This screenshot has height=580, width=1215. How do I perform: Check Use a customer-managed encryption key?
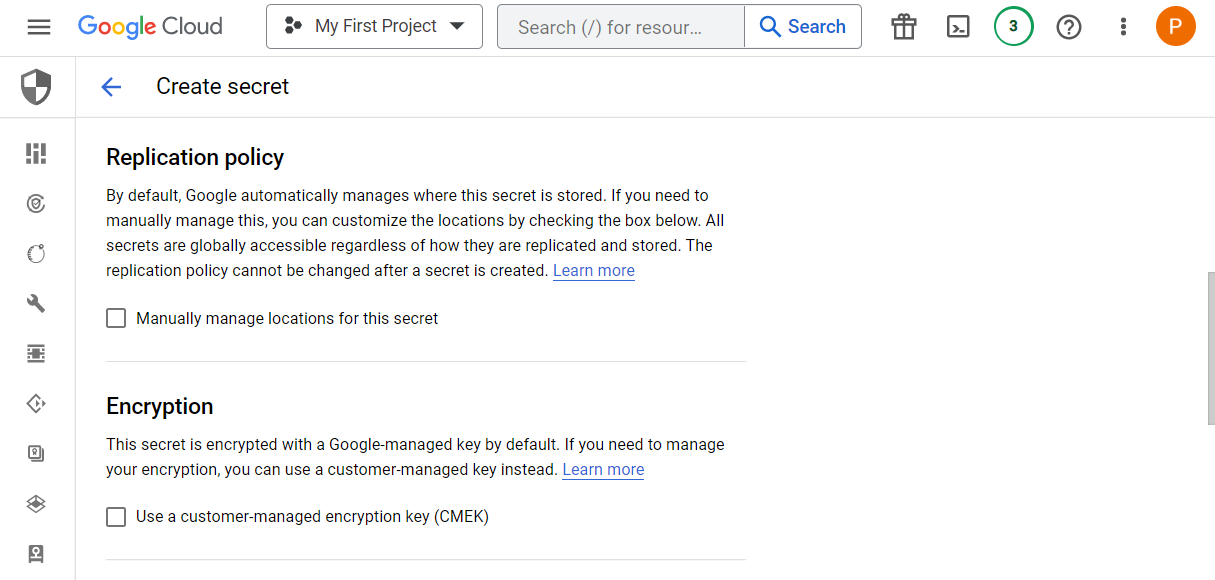[x=116, y=516]
